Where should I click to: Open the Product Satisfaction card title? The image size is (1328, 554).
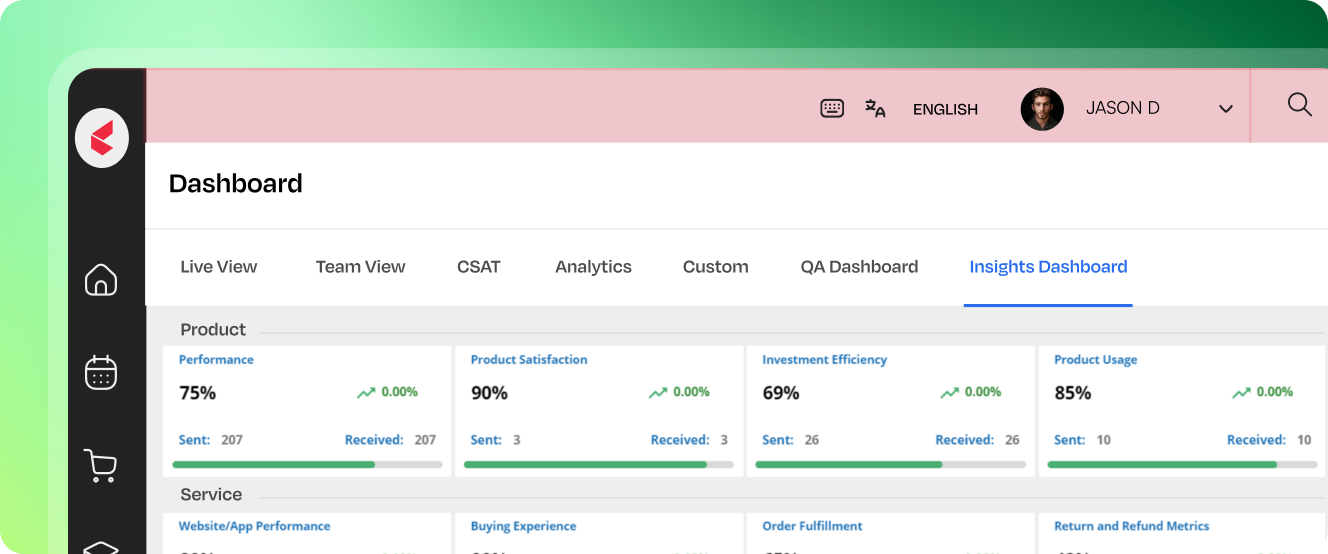(529, 359)
